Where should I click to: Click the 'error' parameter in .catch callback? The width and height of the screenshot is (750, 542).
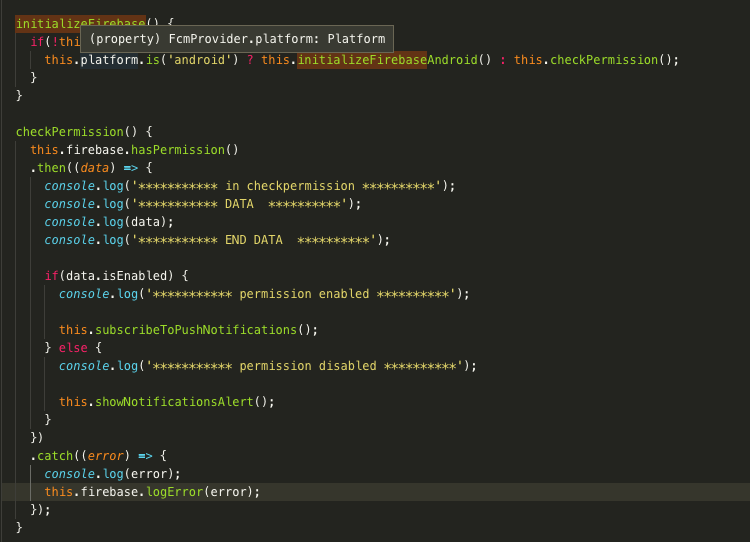point(106,456)
